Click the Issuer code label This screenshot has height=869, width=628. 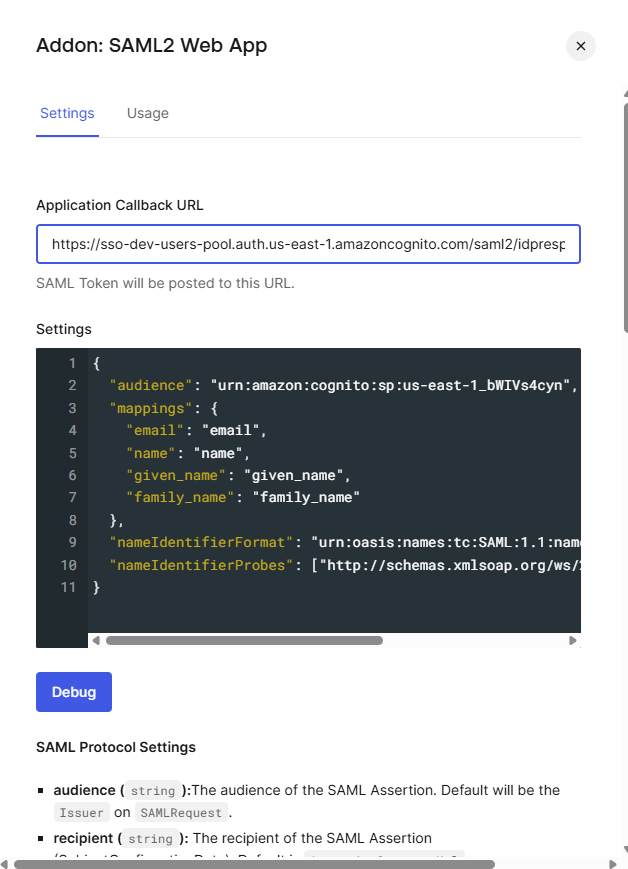pos(81,813)
